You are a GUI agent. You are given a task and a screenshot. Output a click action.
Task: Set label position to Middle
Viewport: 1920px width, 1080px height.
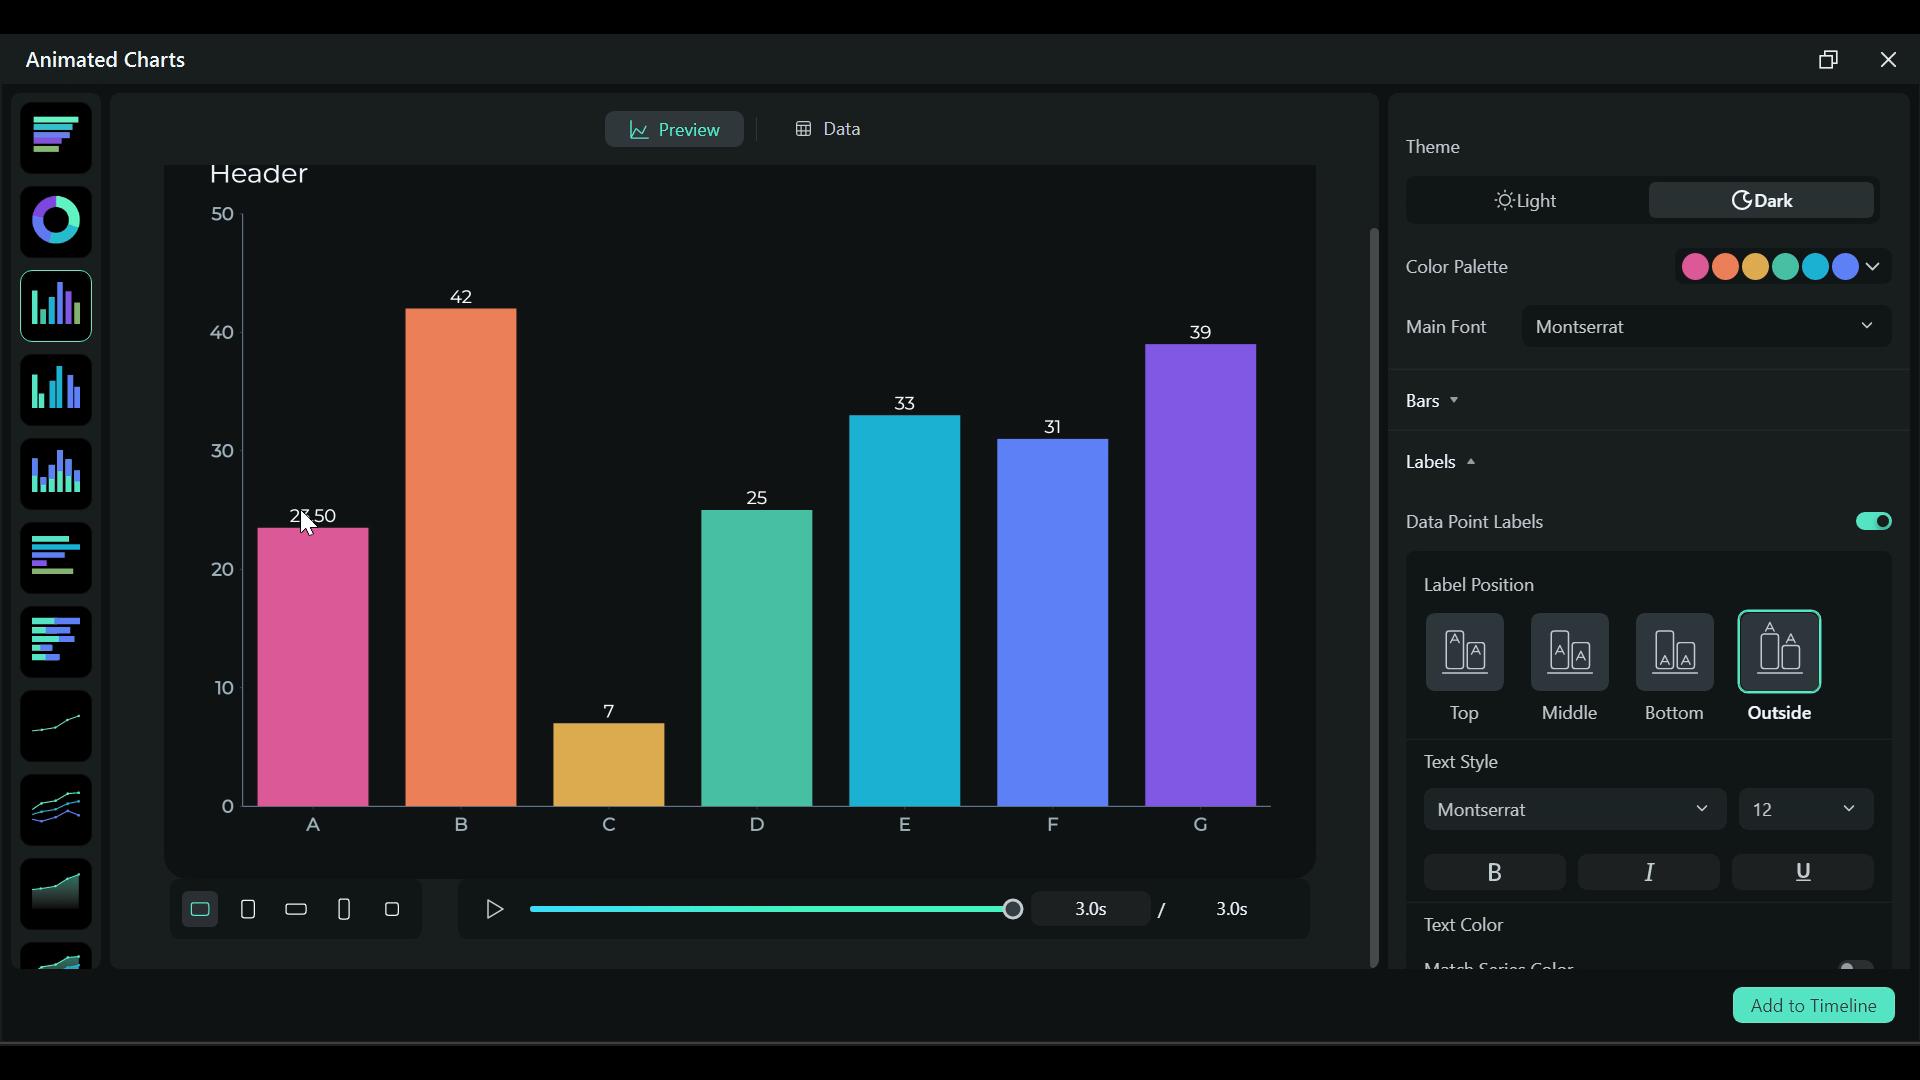(1570, 652)
